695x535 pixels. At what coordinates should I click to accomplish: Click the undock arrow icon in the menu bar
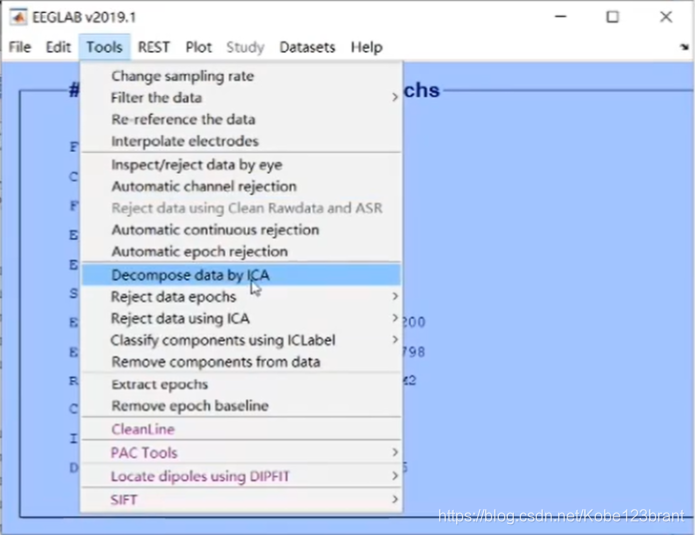pos(684,47)
